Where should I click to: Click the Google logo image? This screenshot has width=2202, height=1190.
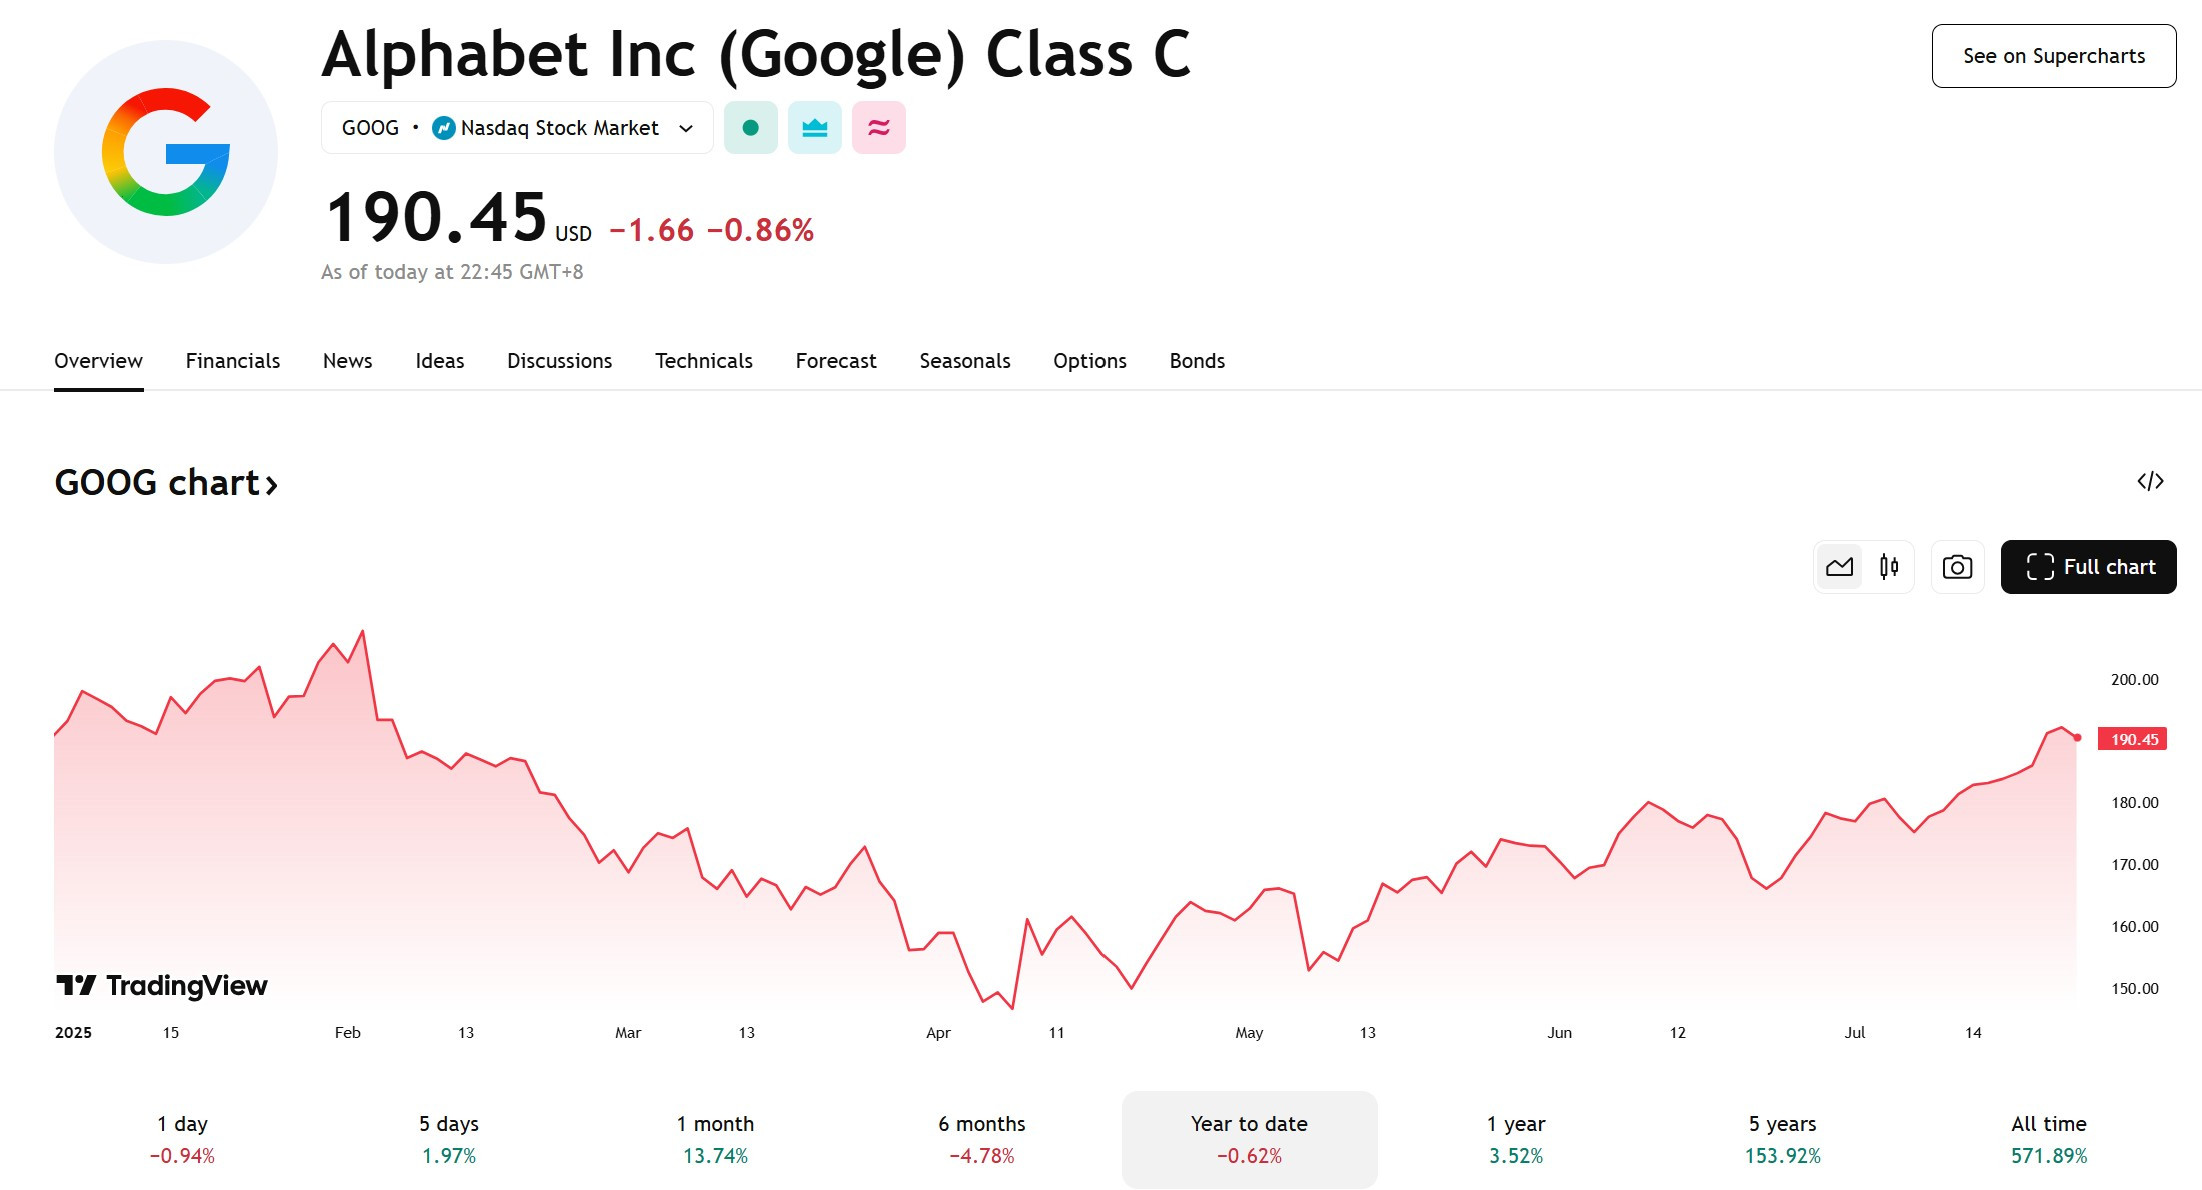pyautogui.click(x=166, y=152)
